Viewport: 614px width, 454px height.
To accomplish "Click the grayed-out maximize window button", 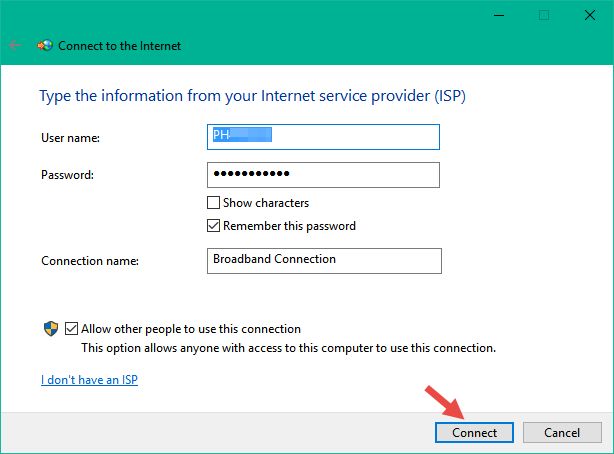I will click(544, 15).
